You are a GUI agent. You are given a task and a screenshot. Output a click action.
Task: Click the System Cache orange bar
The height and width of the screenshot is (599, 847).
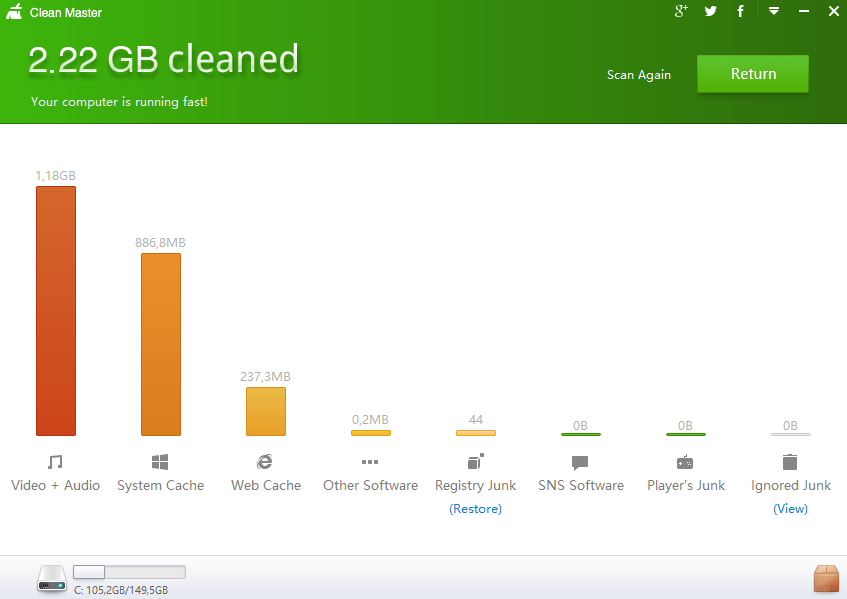(161, 344)
